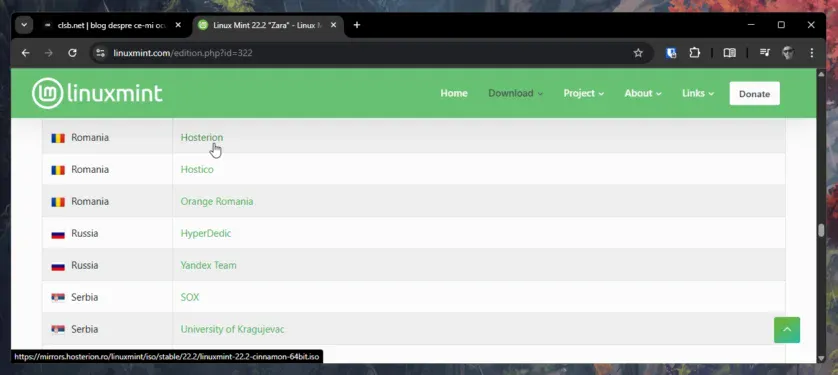
Task: Click Romania text in Orange Romania row
Action: 90,201
